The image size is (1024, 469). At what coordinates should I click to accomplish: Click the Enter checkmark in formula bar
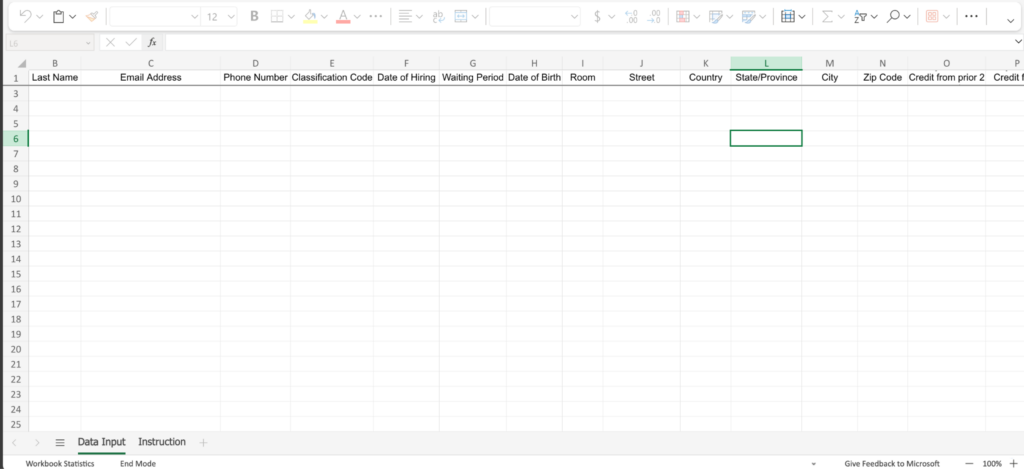click(131, 42)
